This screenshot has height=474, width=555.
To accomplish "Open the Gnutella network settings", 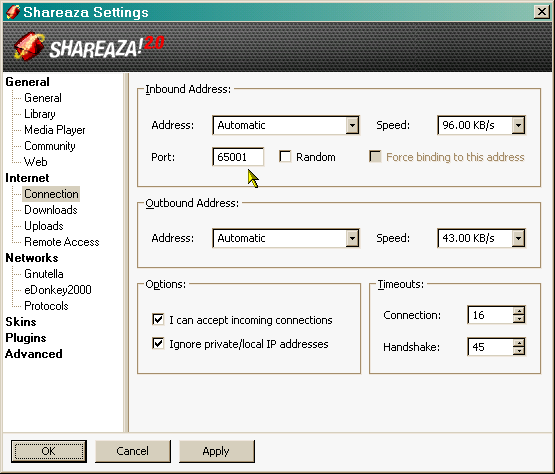I will click(x=44, y=274).
